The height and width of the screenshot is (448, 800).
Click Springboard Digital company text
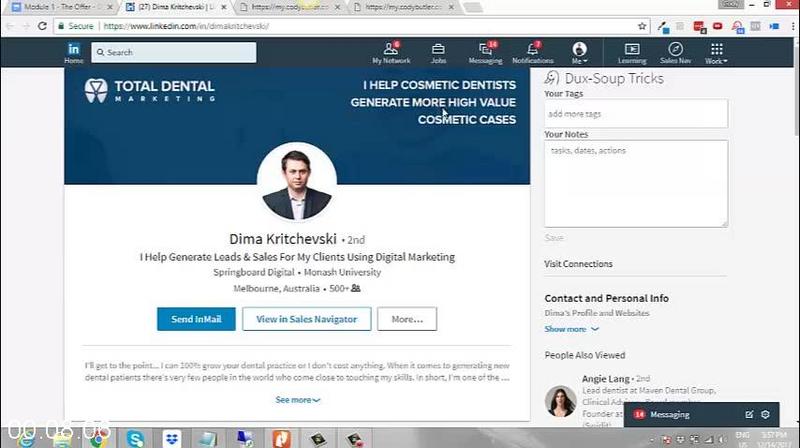click(x=254, y=272)
